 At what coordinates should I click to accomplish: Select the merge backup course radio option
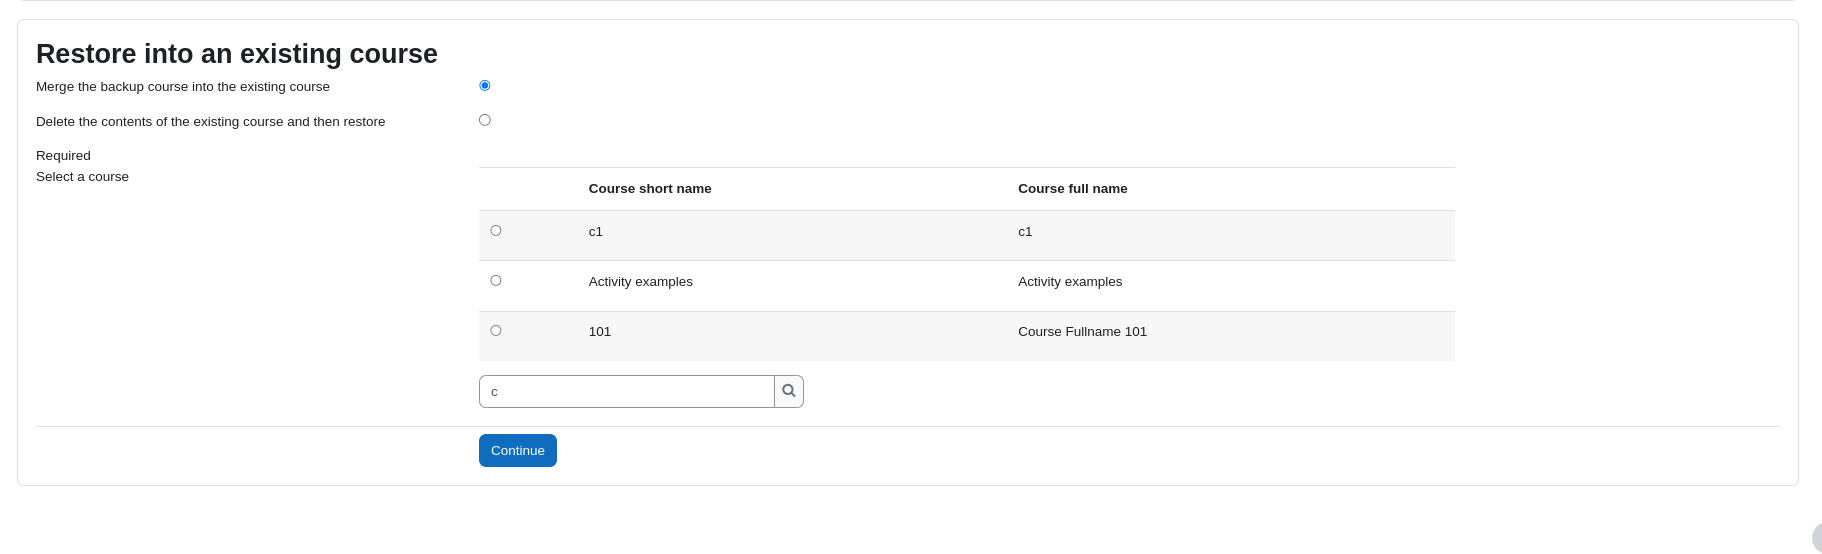485,85
